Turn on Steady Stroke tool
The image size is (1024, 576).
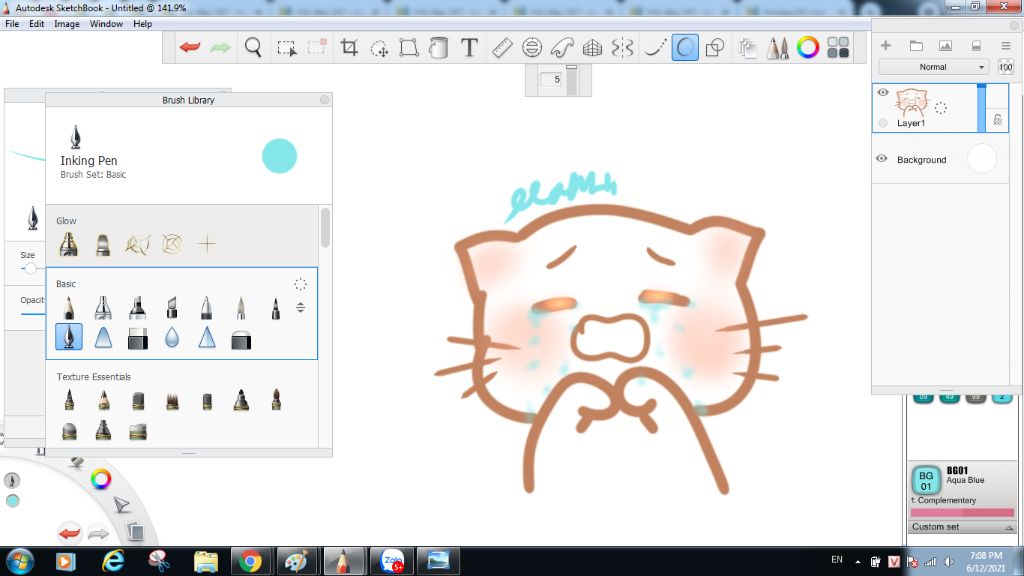coord(654,48)
